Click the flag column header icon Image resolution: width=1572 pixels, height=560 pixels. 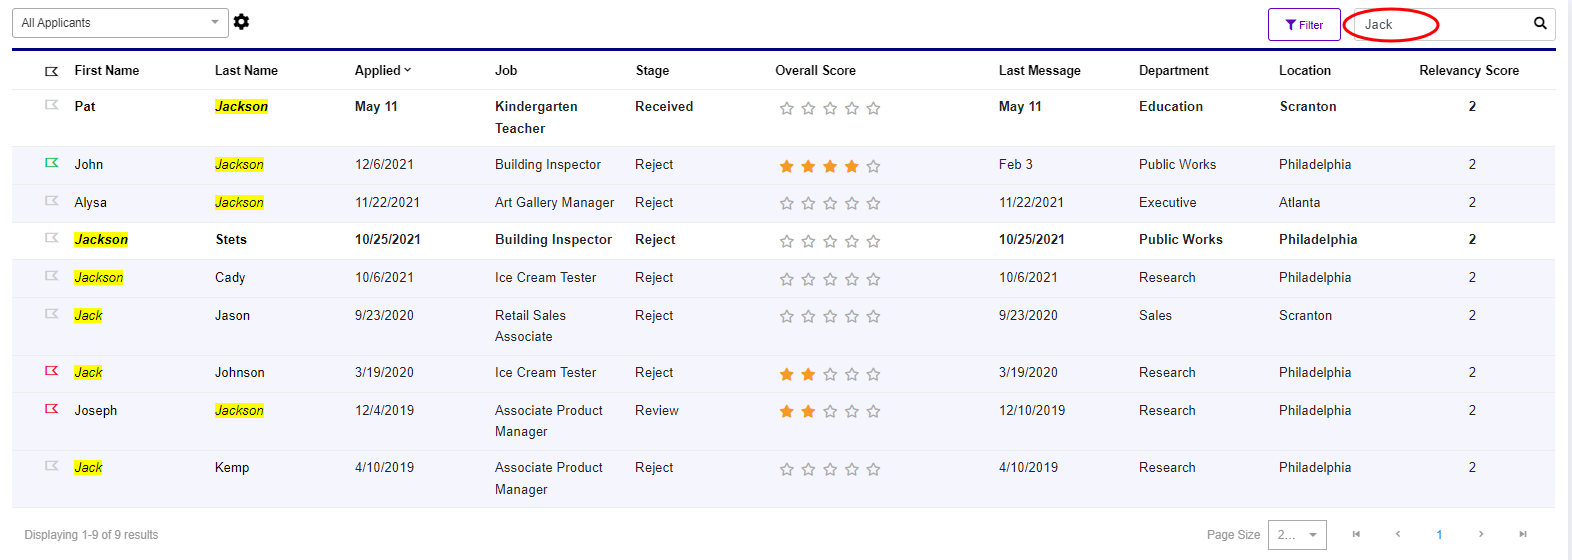[52, 71]
